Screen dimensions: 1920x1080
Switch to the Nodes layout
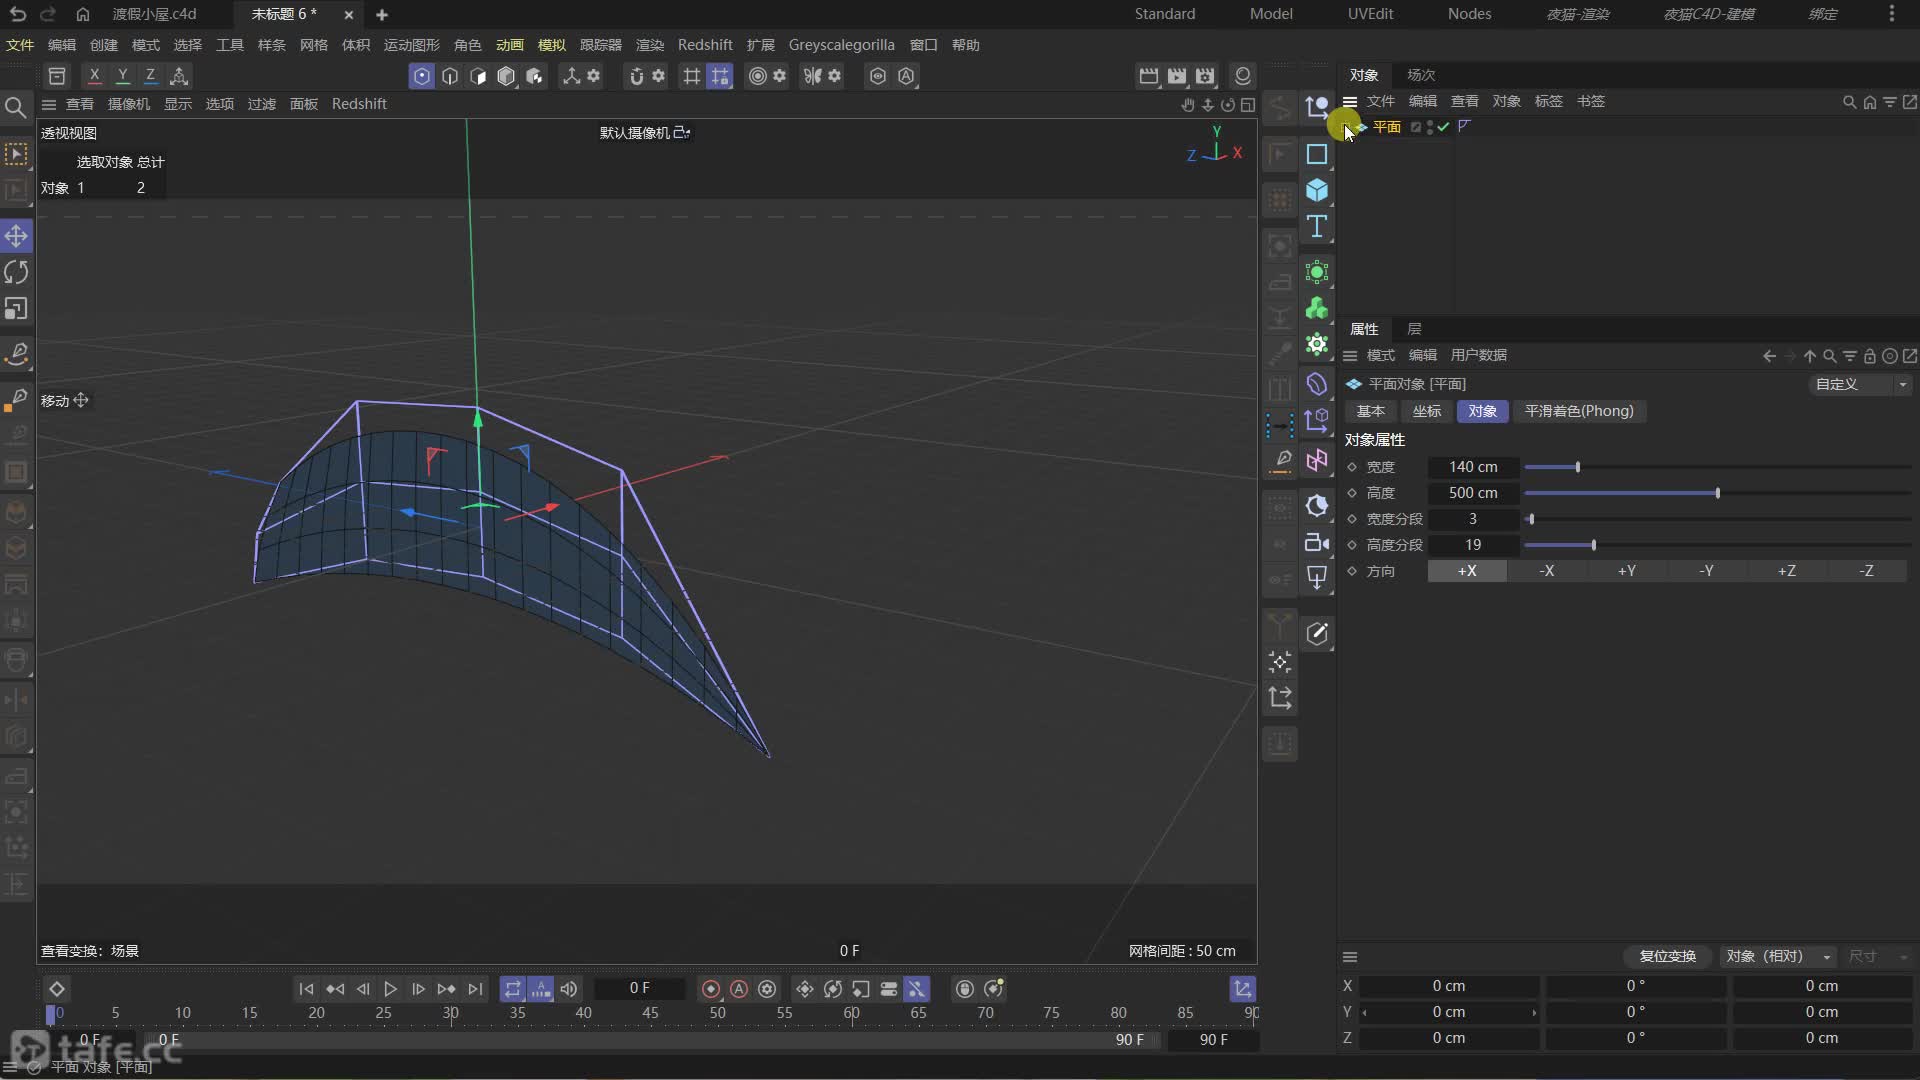click(1469, 14)
